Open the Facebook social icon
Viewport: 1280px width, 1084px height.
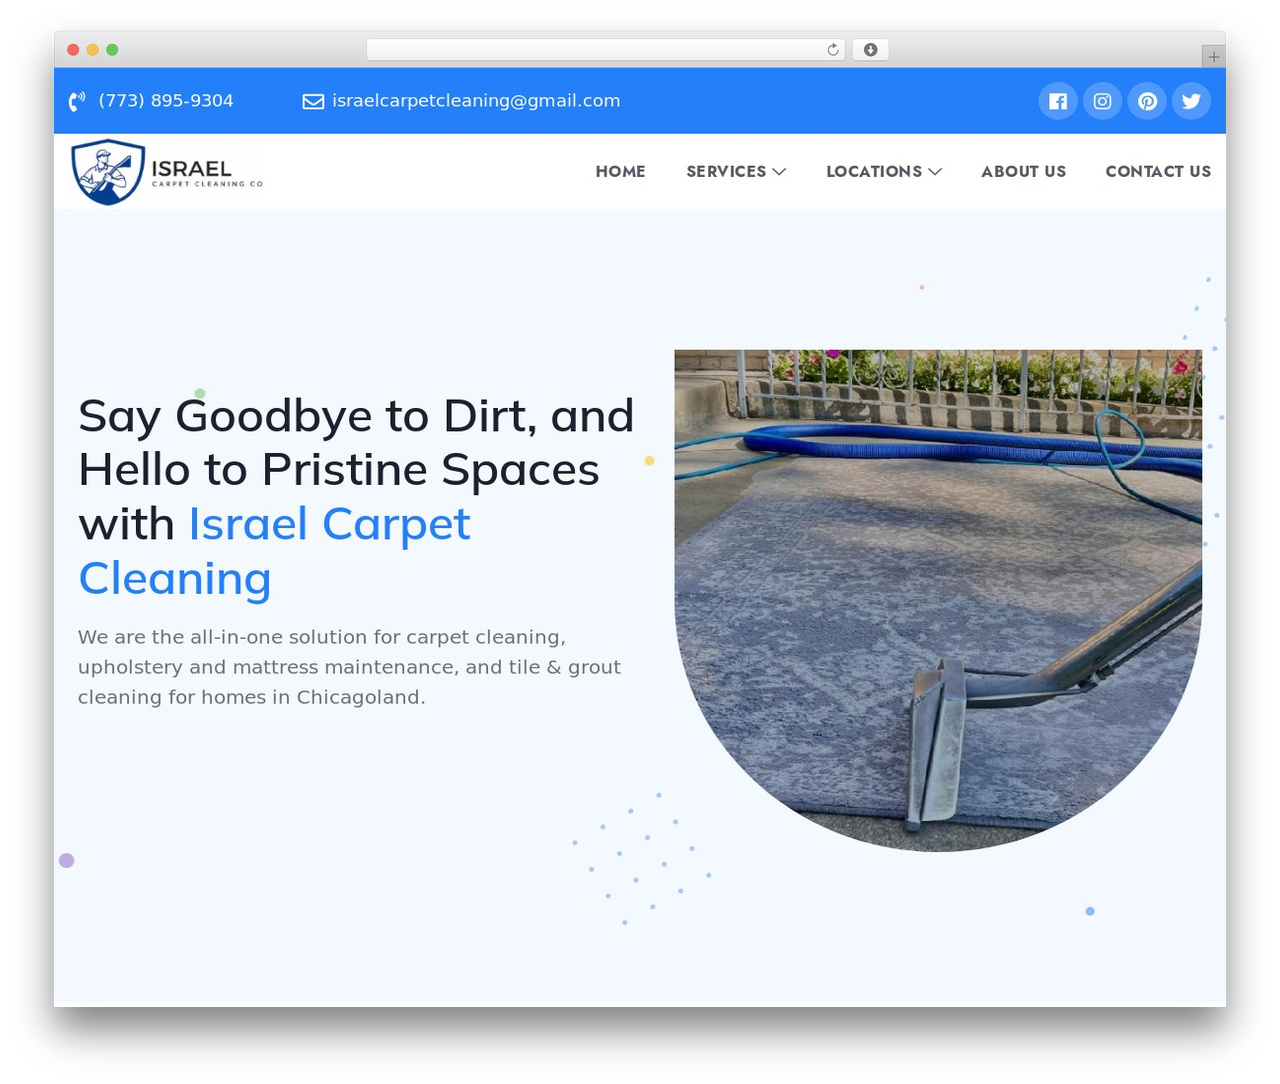click(1058, 101)
